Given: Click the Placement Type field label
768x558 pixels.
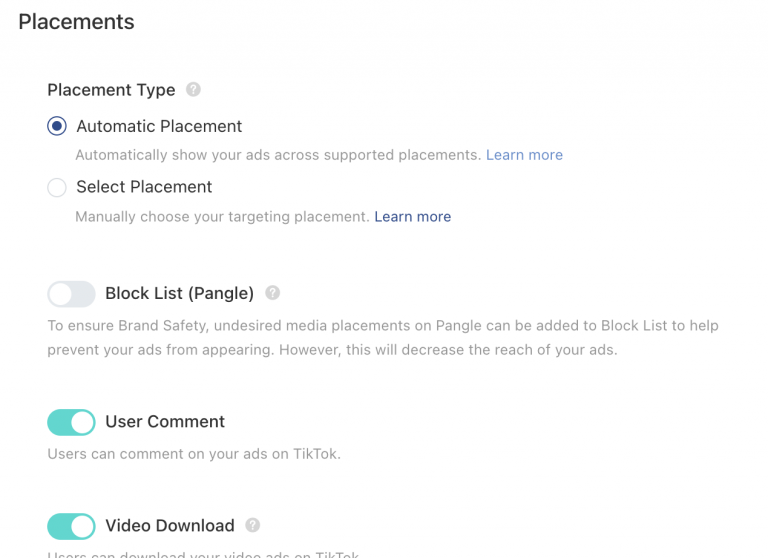Looking at the screenshot, I should 111,90.
